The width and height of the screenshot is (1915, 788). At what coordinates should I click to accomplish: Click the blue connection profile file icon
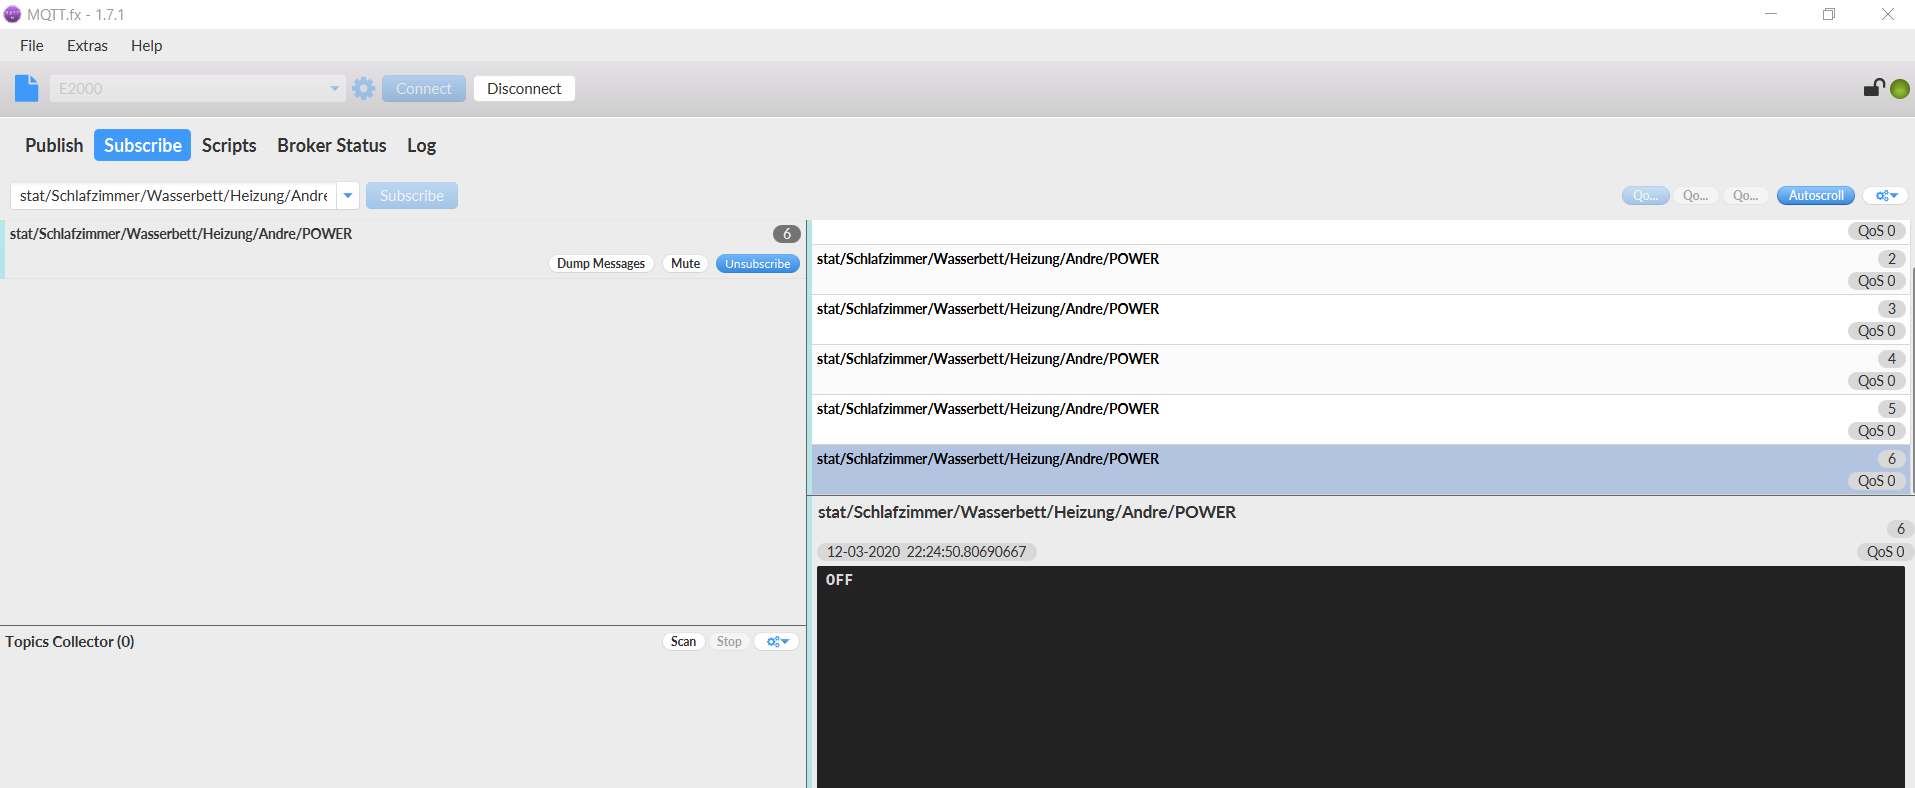(27, 88)
